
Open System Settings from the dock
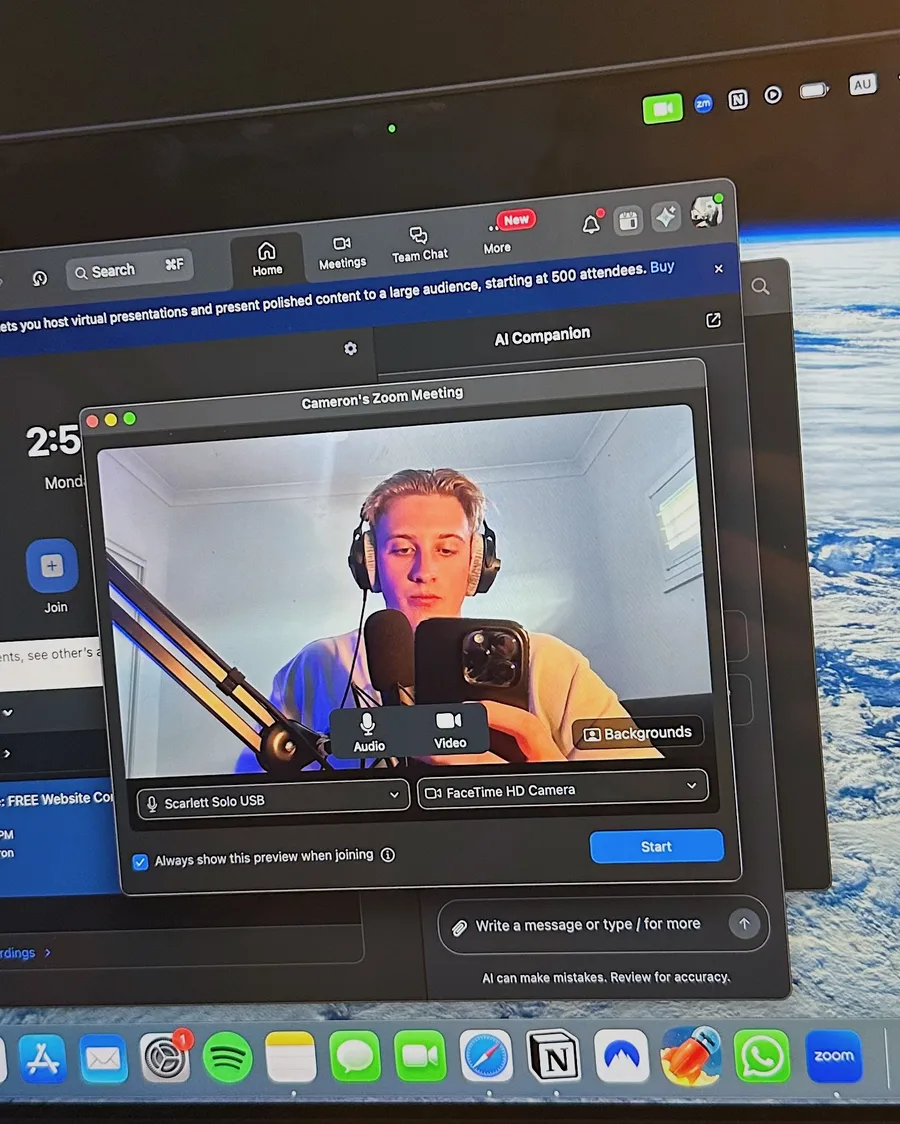pyautogui.click(x=165, y=1058)
